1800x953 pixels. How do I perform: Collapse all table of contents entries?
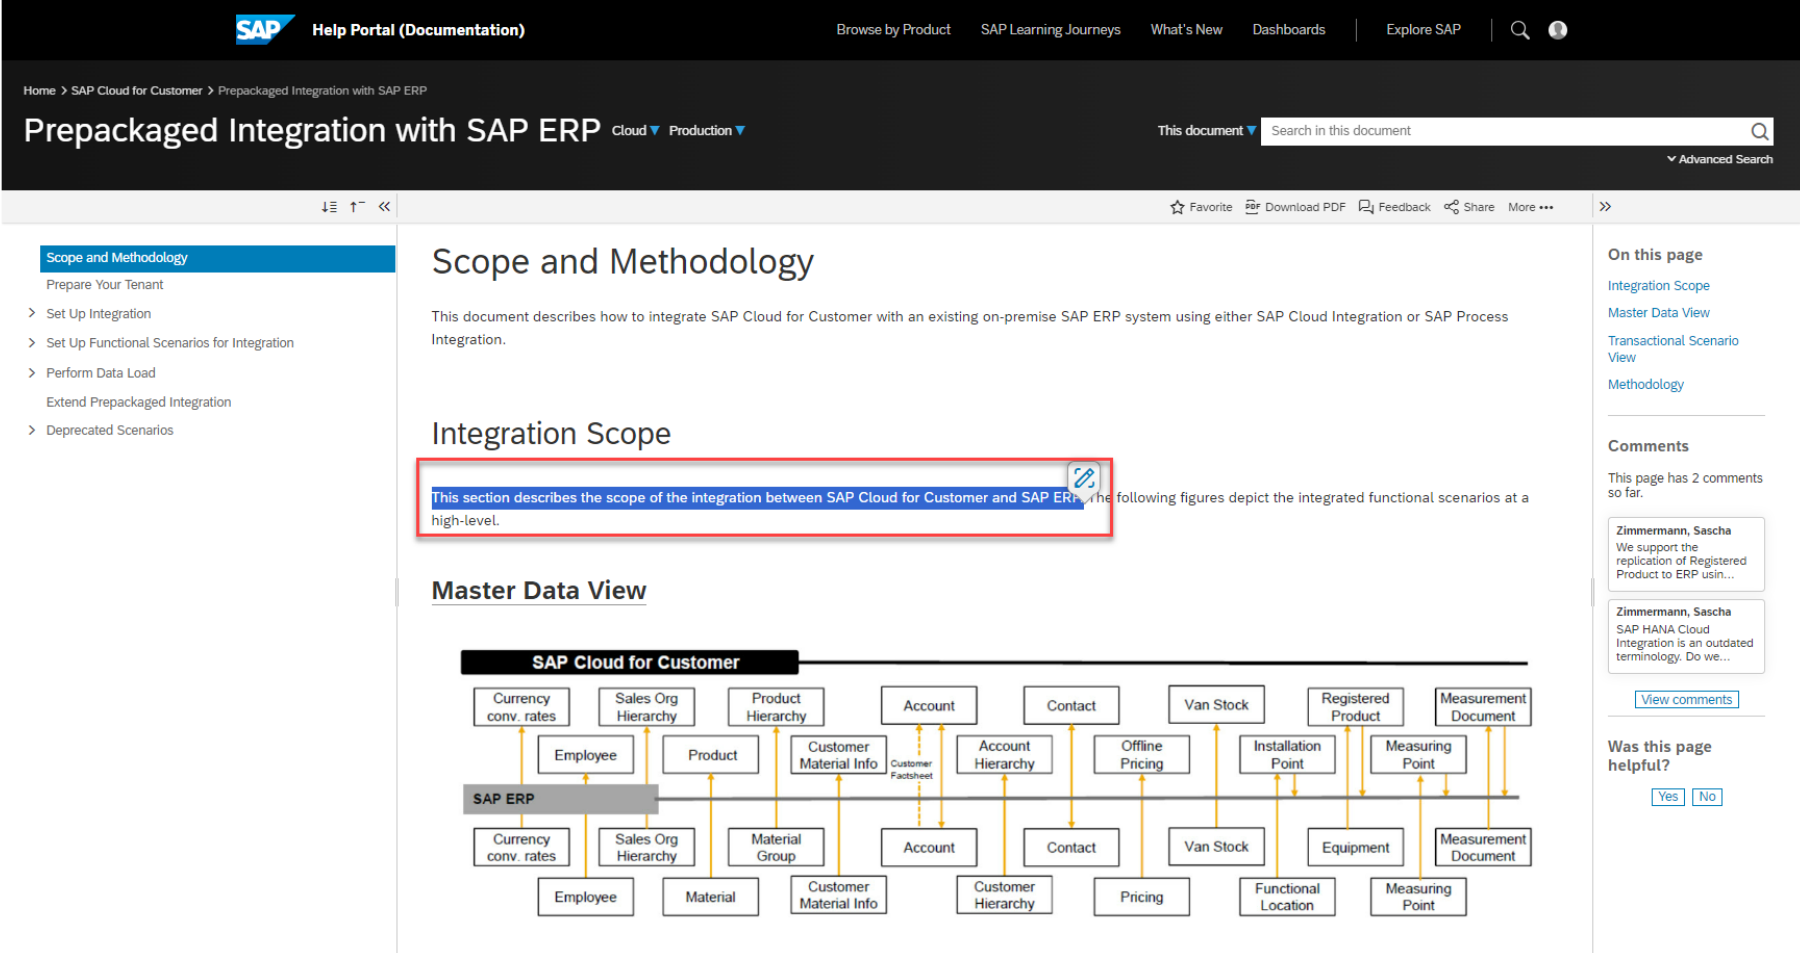(357, 207)
